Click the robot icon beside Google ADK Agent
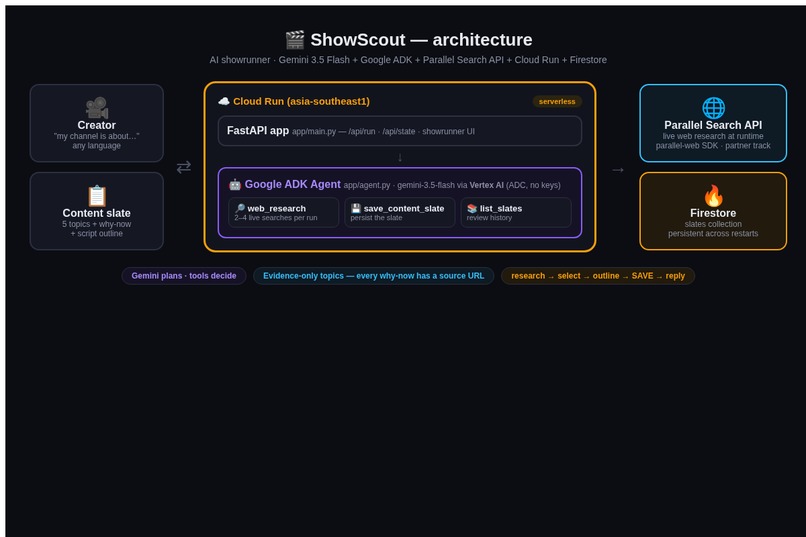The height and width of the screenshot is (537, 806). tap(235, 184)
